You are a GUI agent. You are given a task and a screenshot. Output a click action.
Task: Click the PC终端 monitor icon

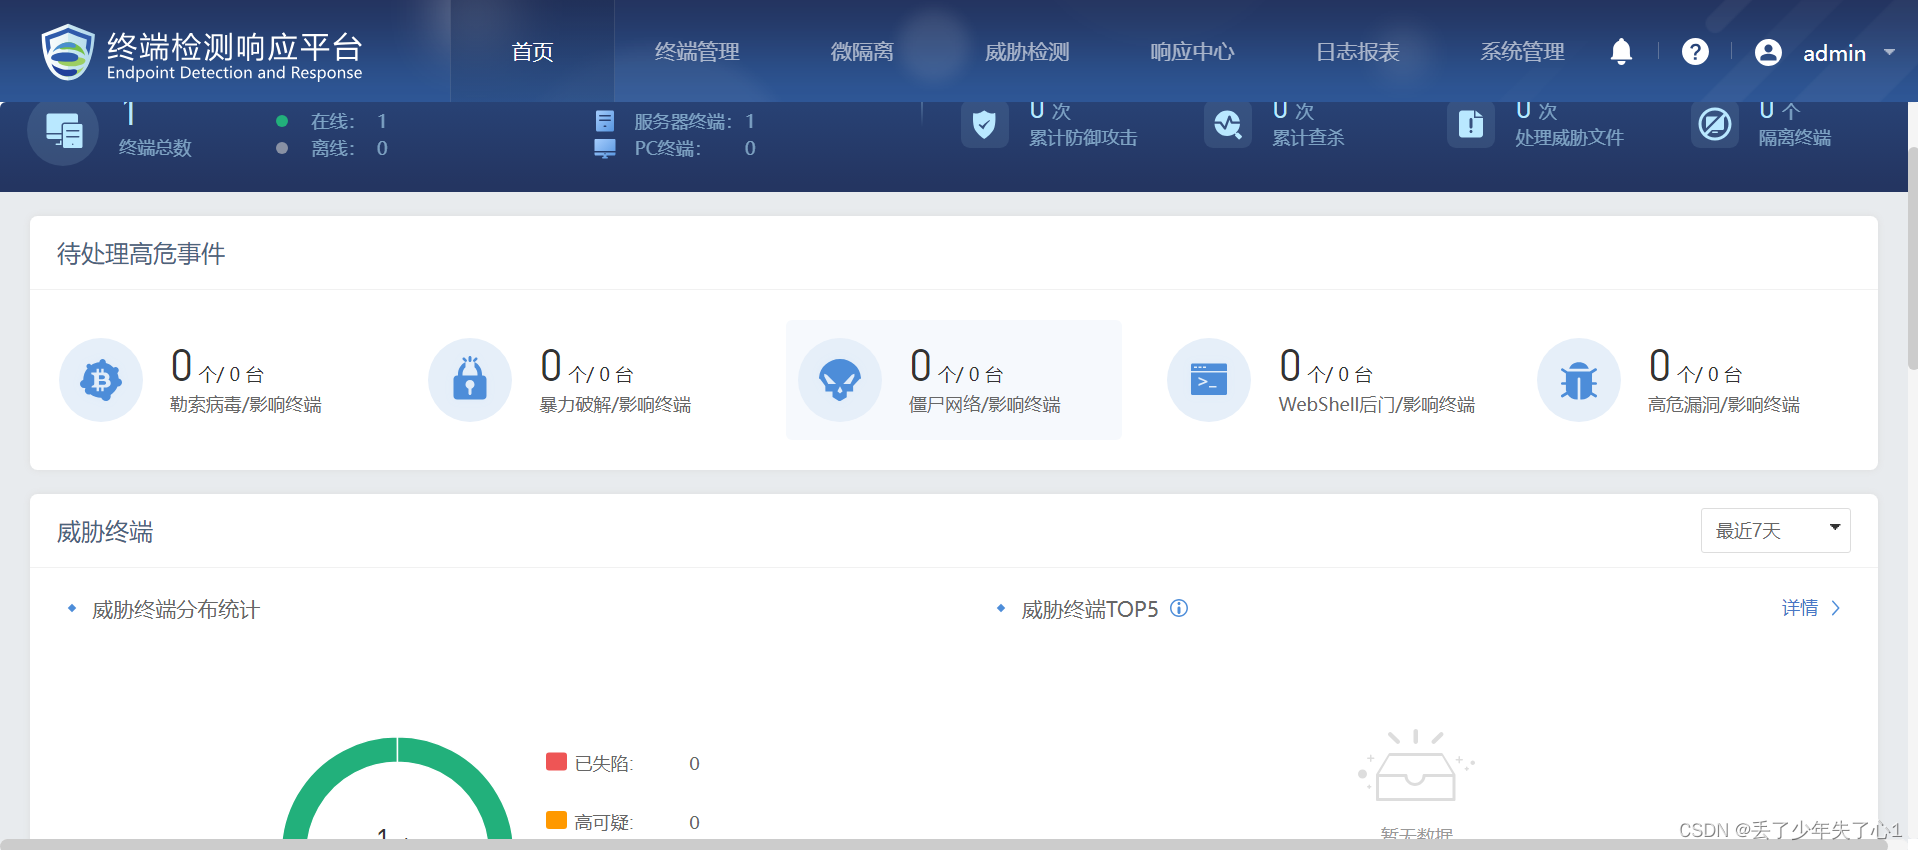(605, 149)
